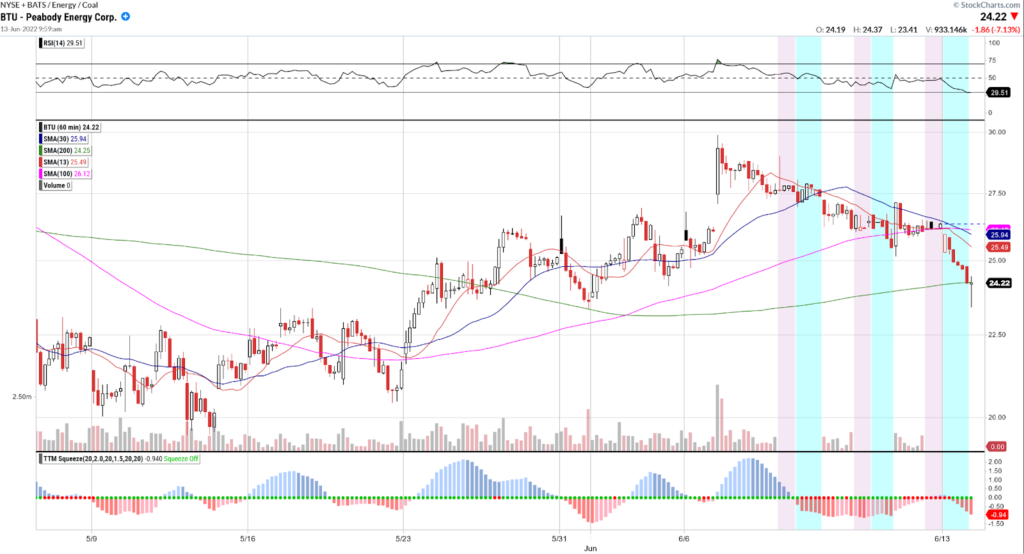
Task: Click the black 29.51 RSI axis tag
Action: (x=999, y=93)
